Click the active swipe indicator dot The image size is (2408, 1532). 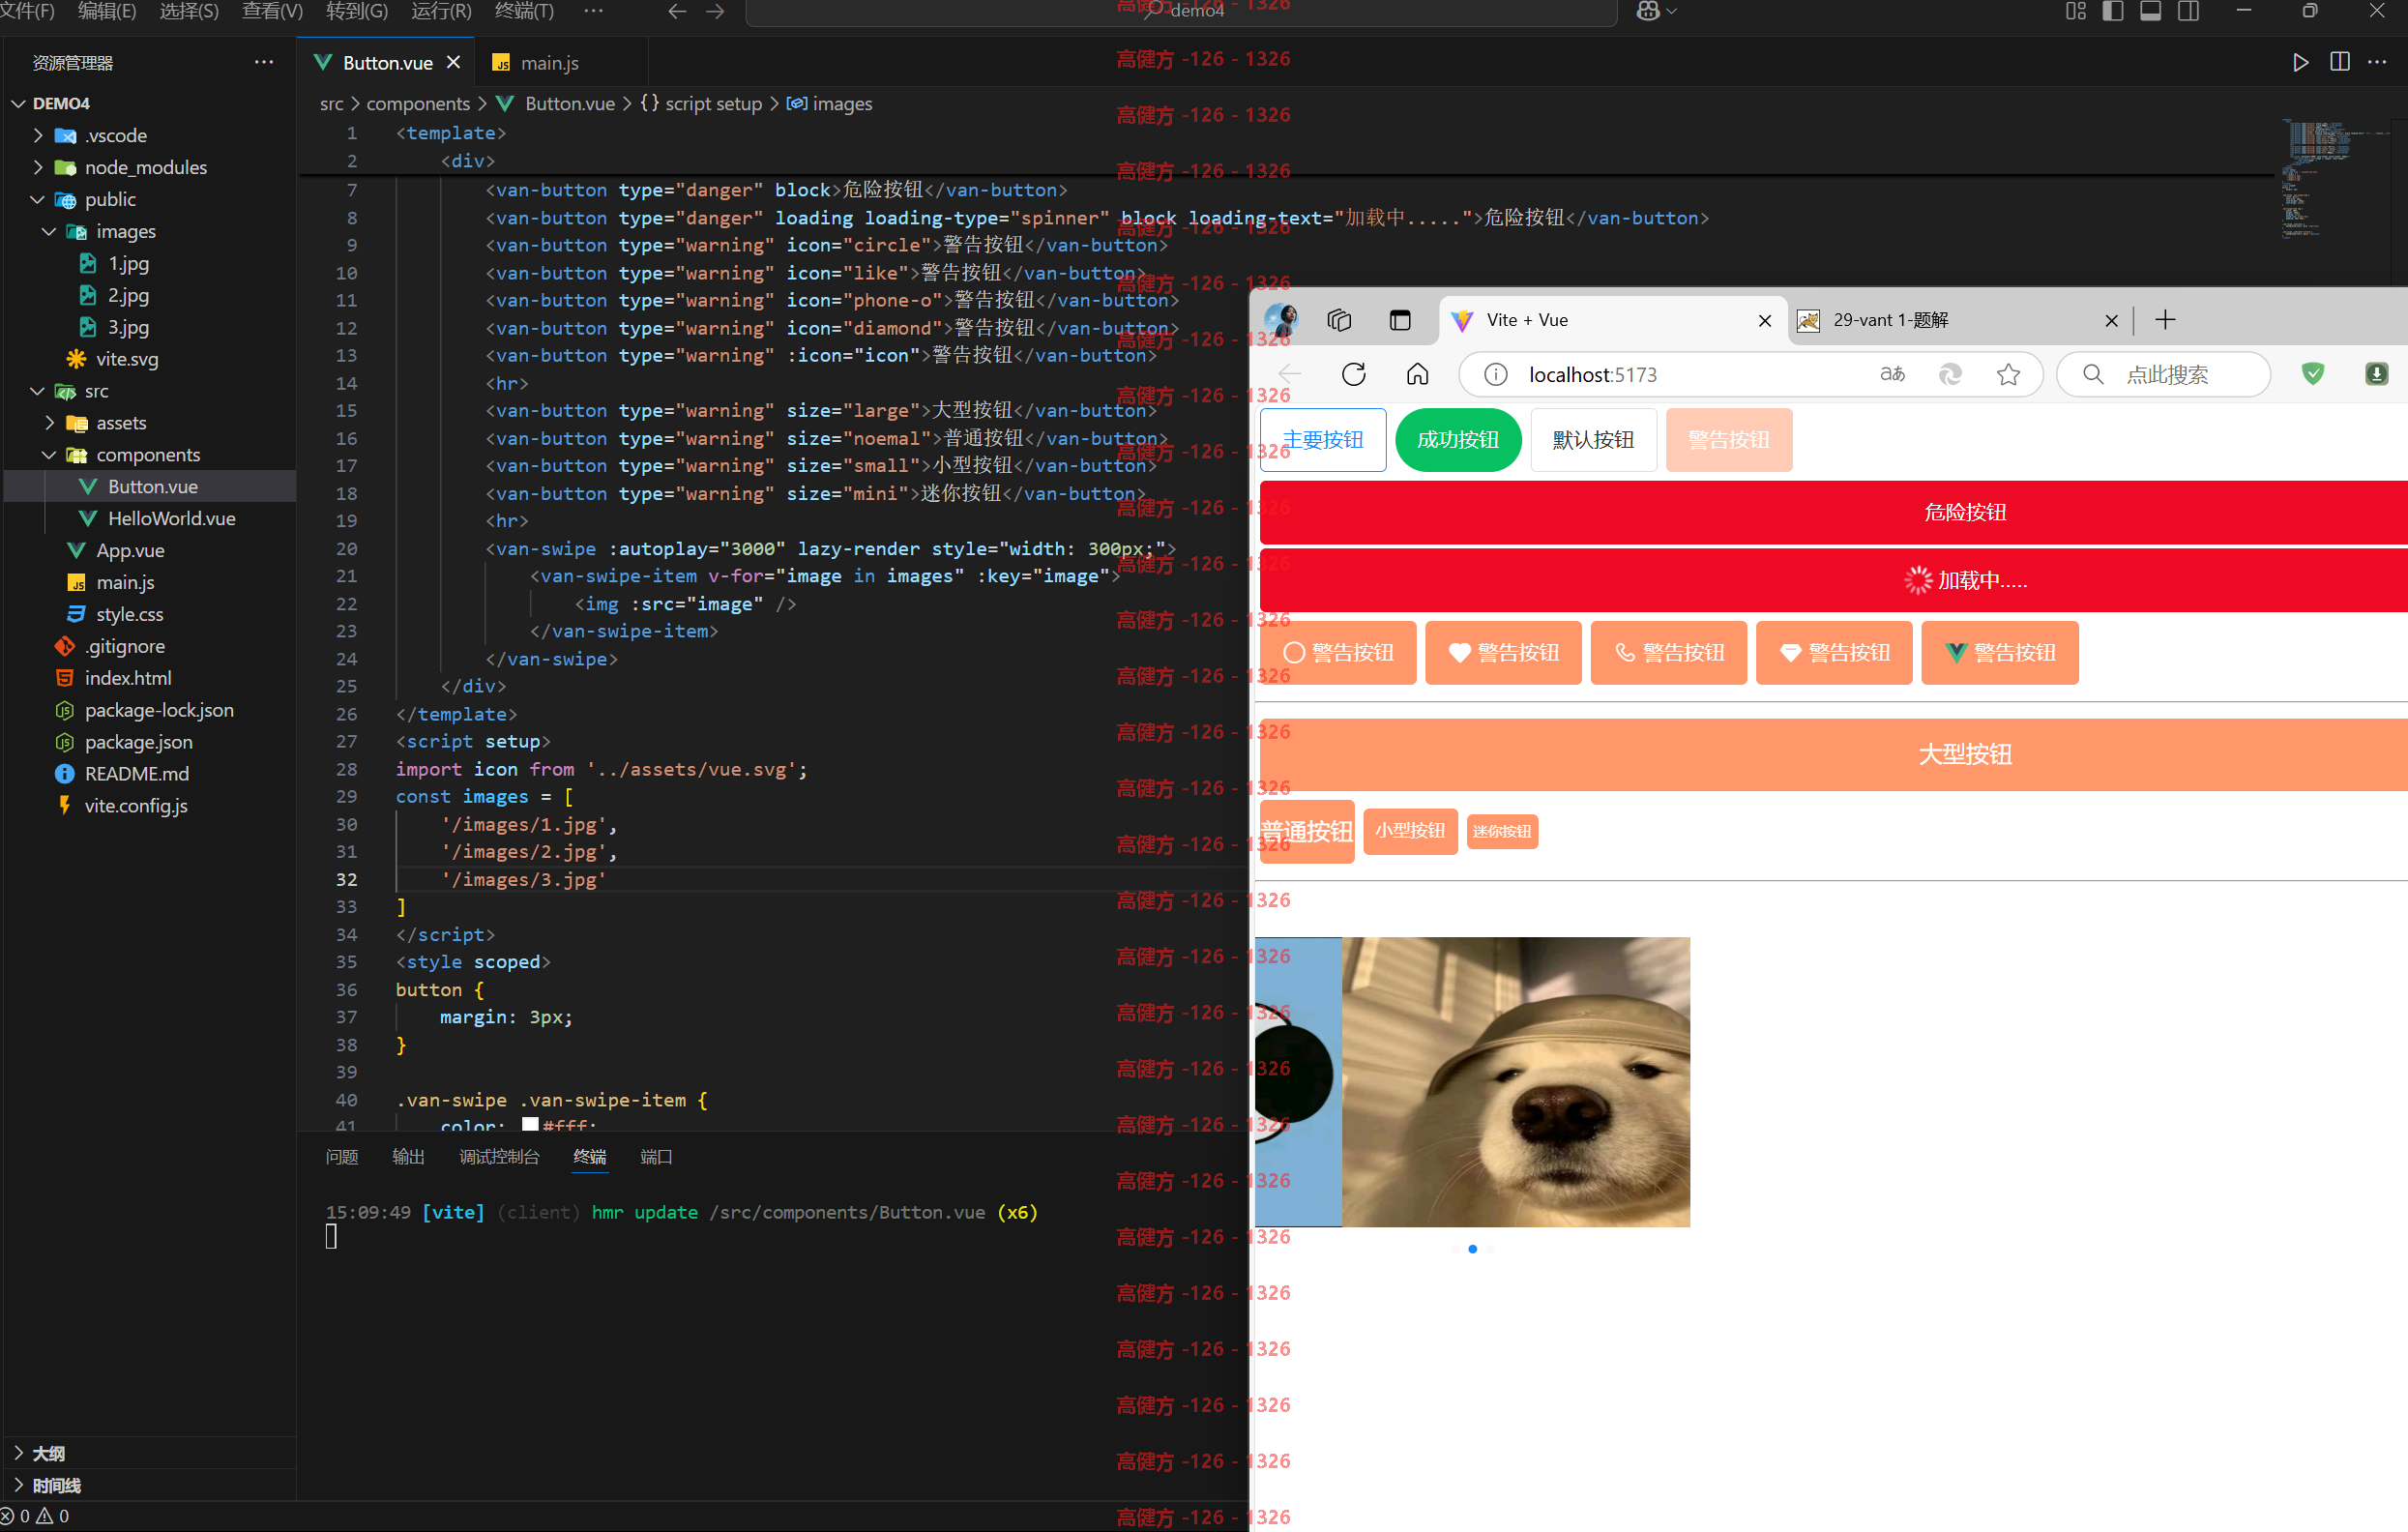click(x=1472, y=1249)
